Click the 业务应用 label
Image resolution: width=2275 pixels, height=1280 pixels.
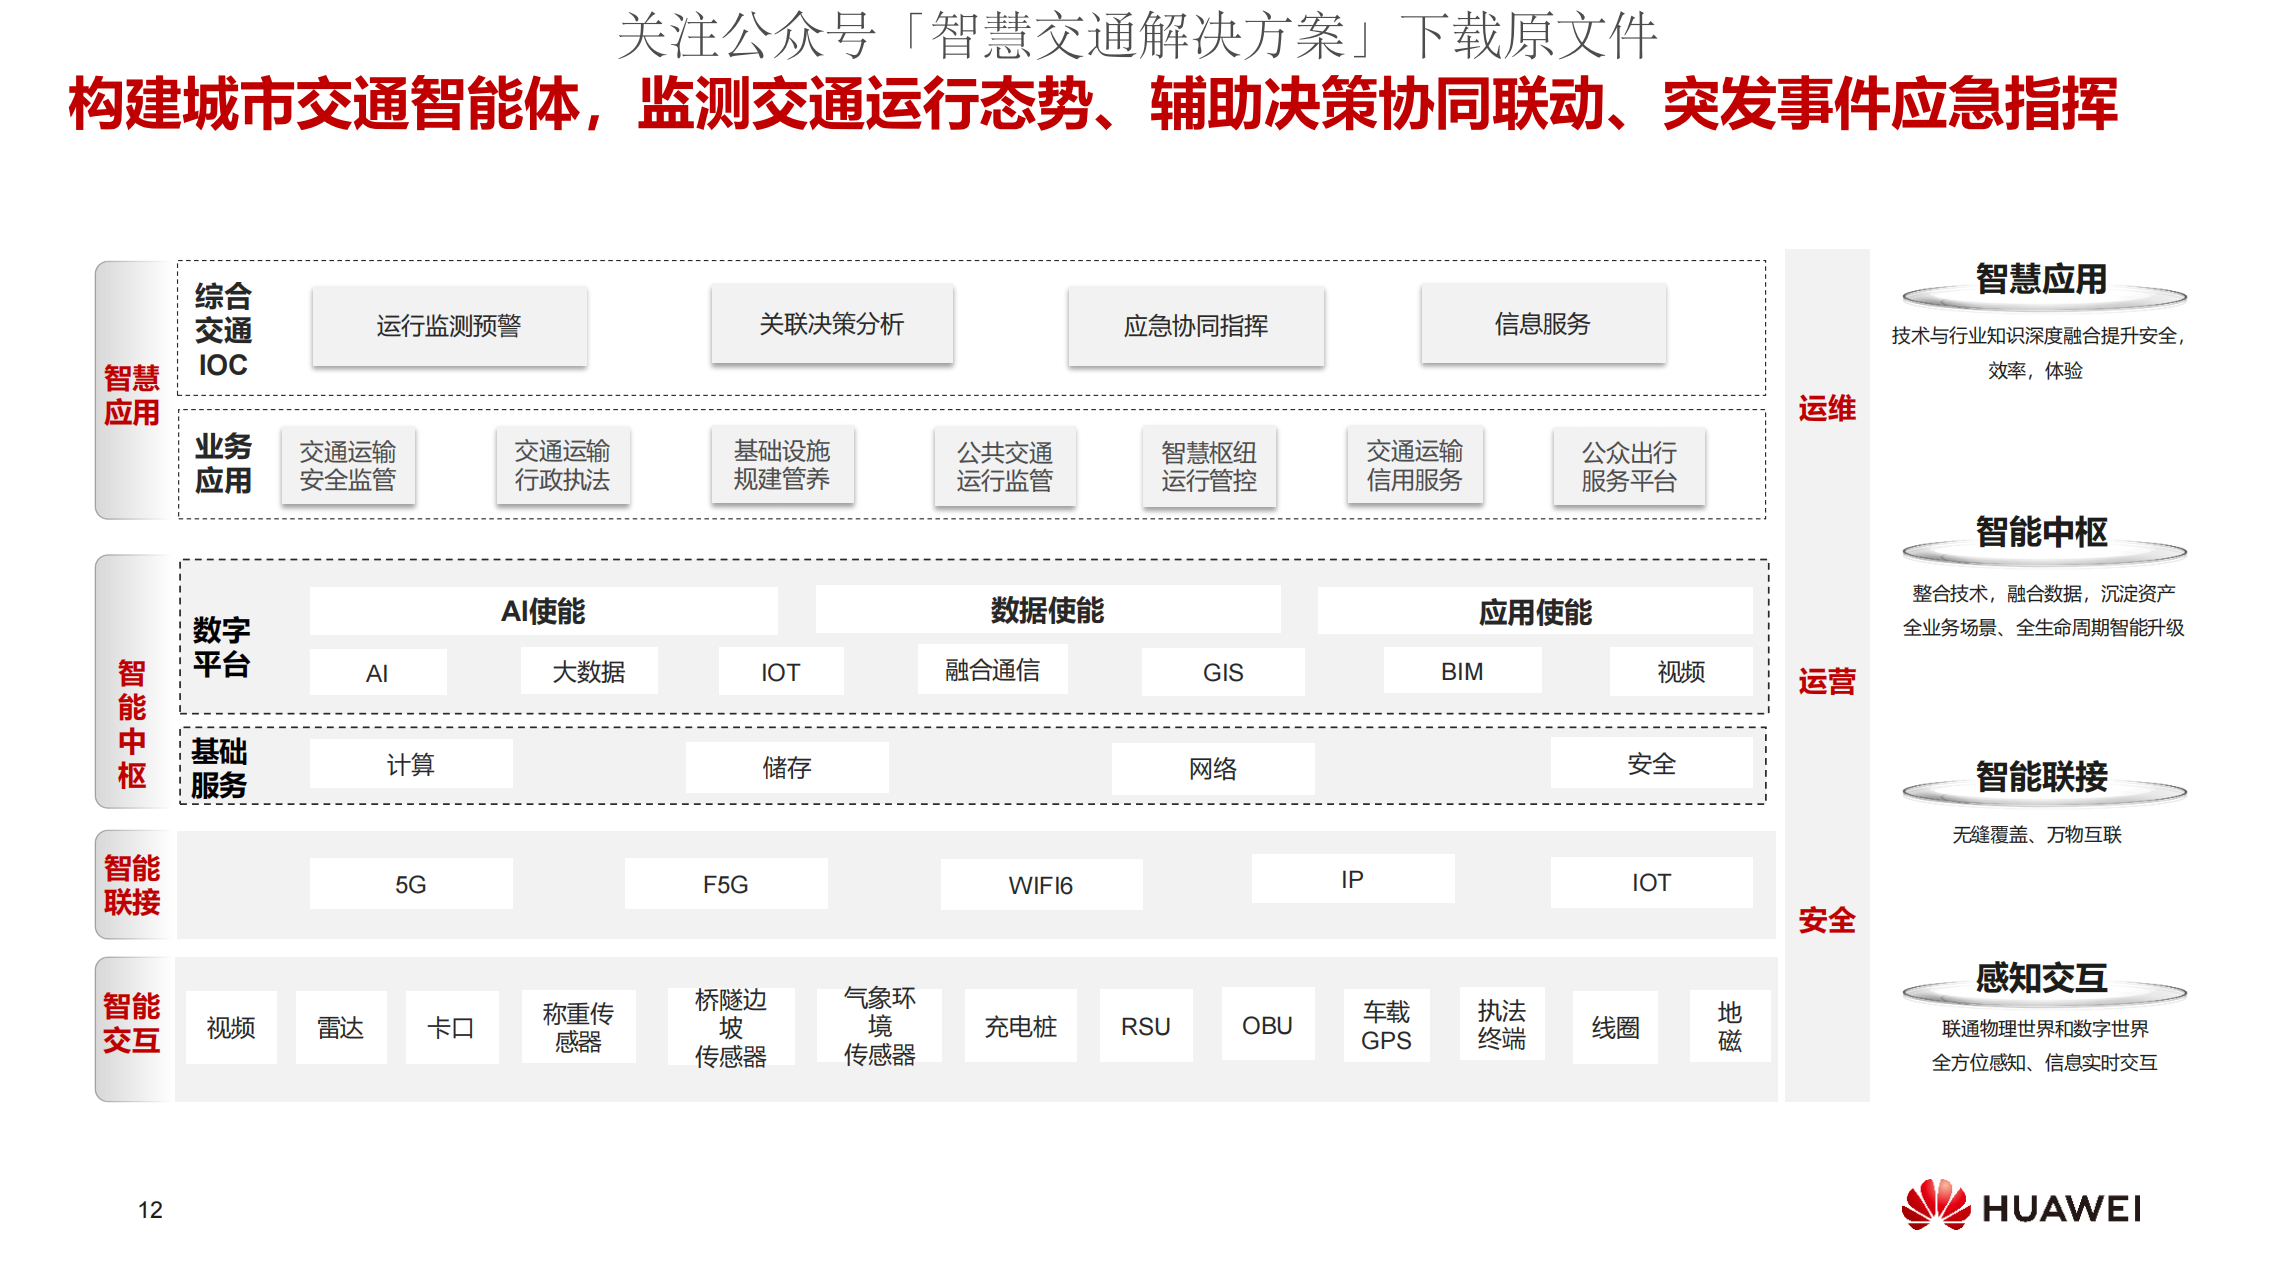point(223,464)
